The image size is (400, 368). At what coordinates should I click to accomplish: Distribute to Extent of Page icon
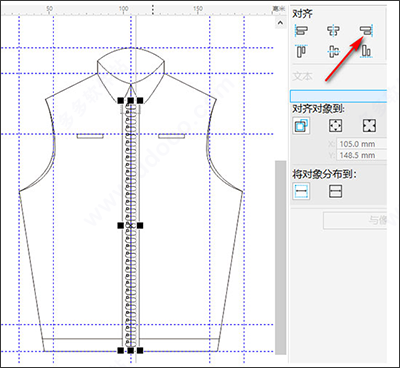335,191
